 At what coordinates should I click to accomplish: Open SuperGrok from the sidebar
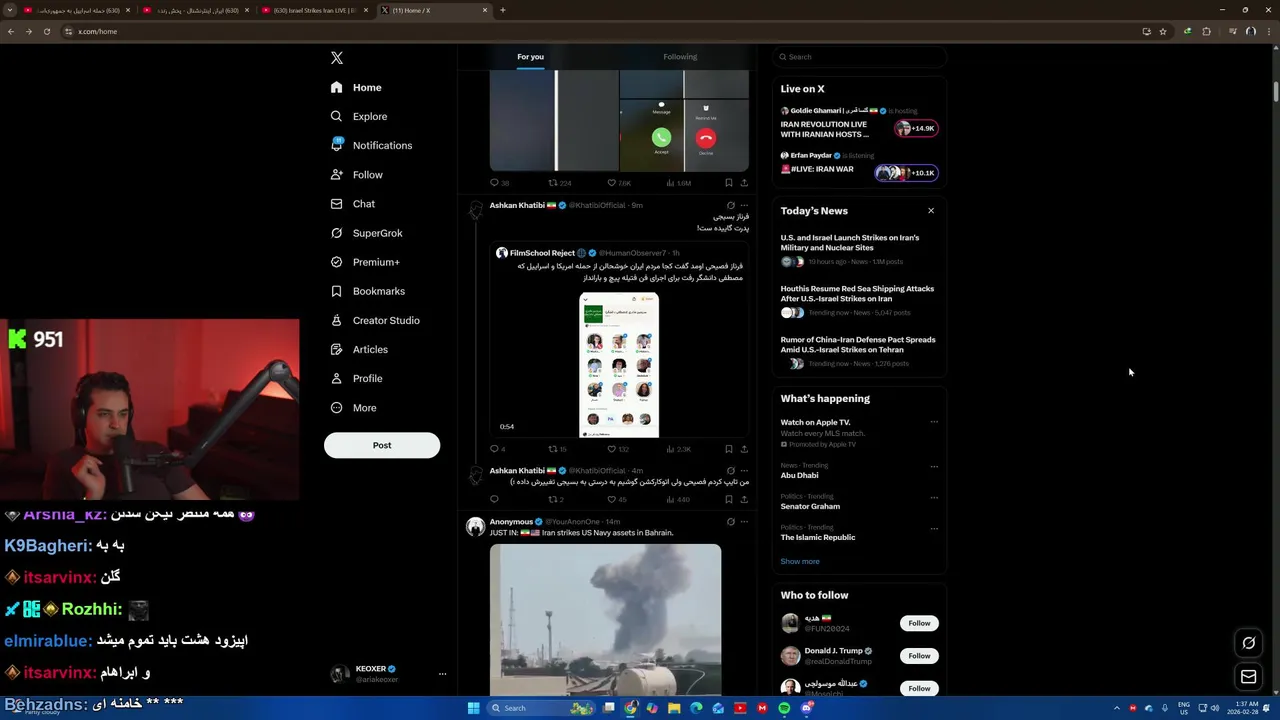366,233
